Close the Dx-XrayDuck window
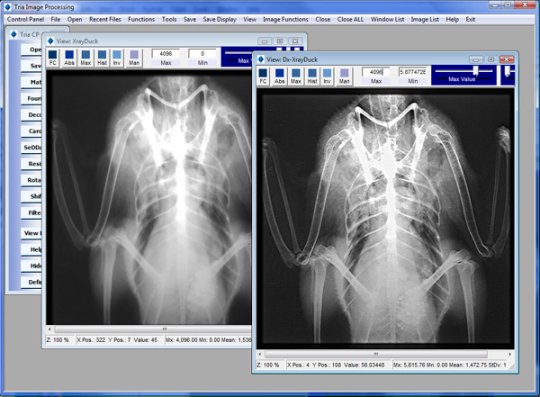 pos(506,60)
